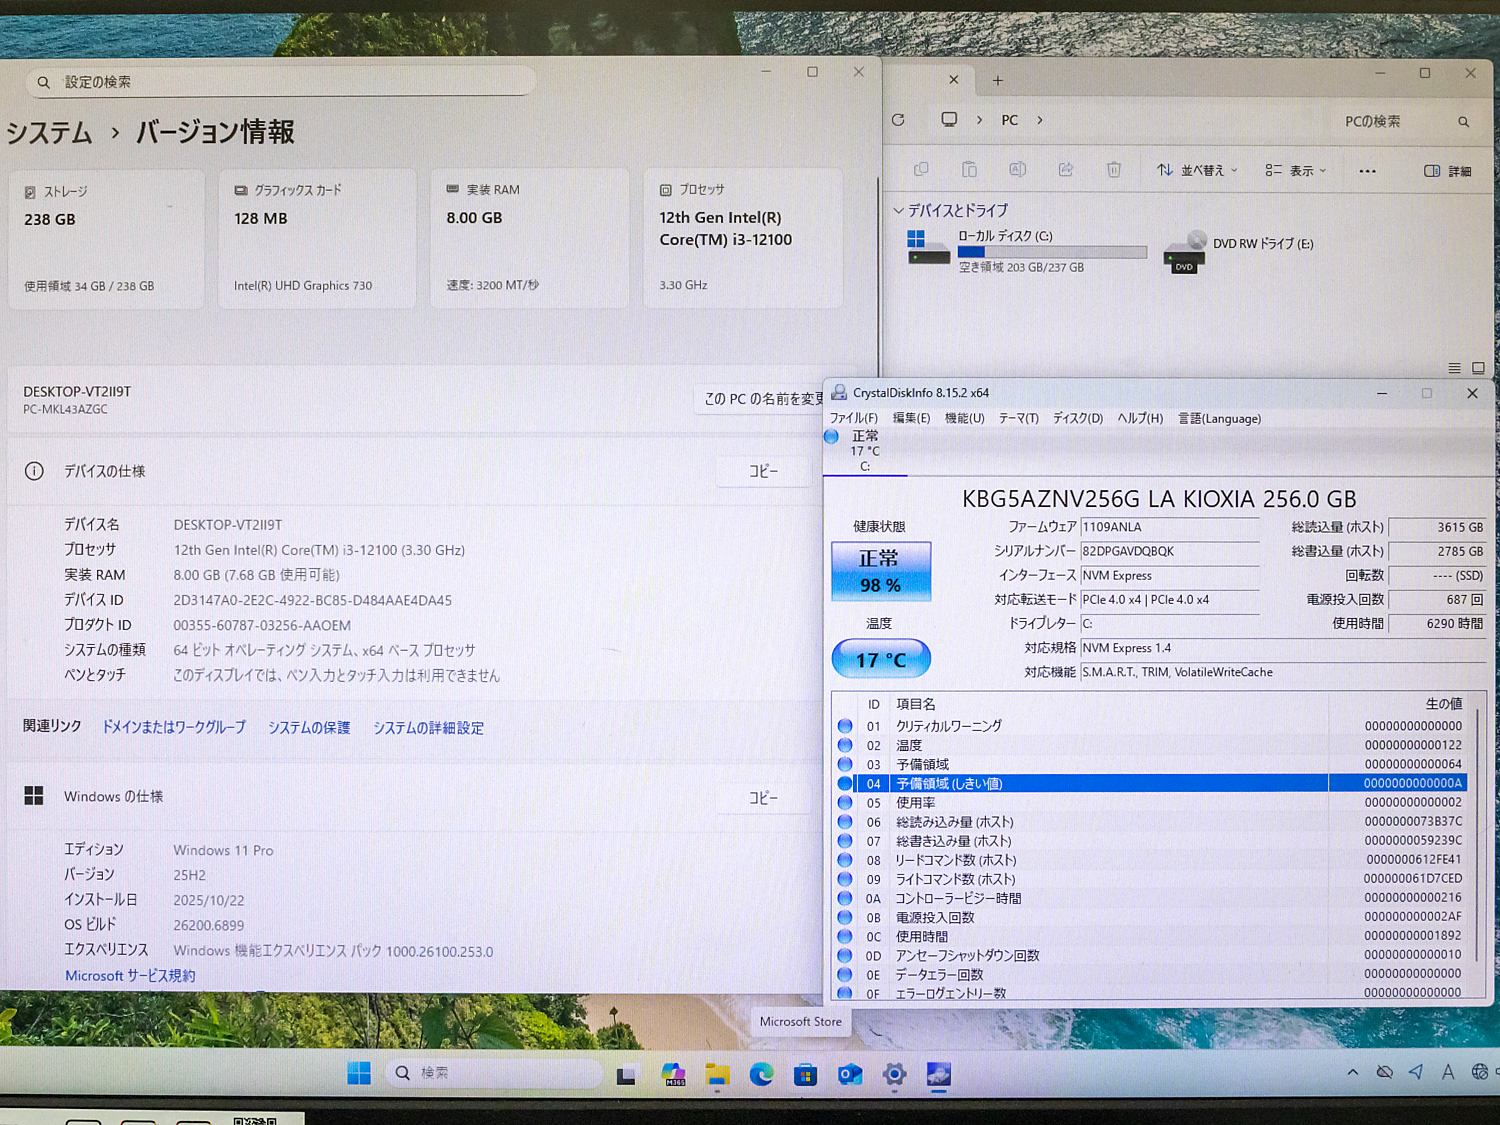Toggle the 詳細 details pane button
Image resolution: width=1500 pixels, height=1125 pixels.
point(1447,171)
